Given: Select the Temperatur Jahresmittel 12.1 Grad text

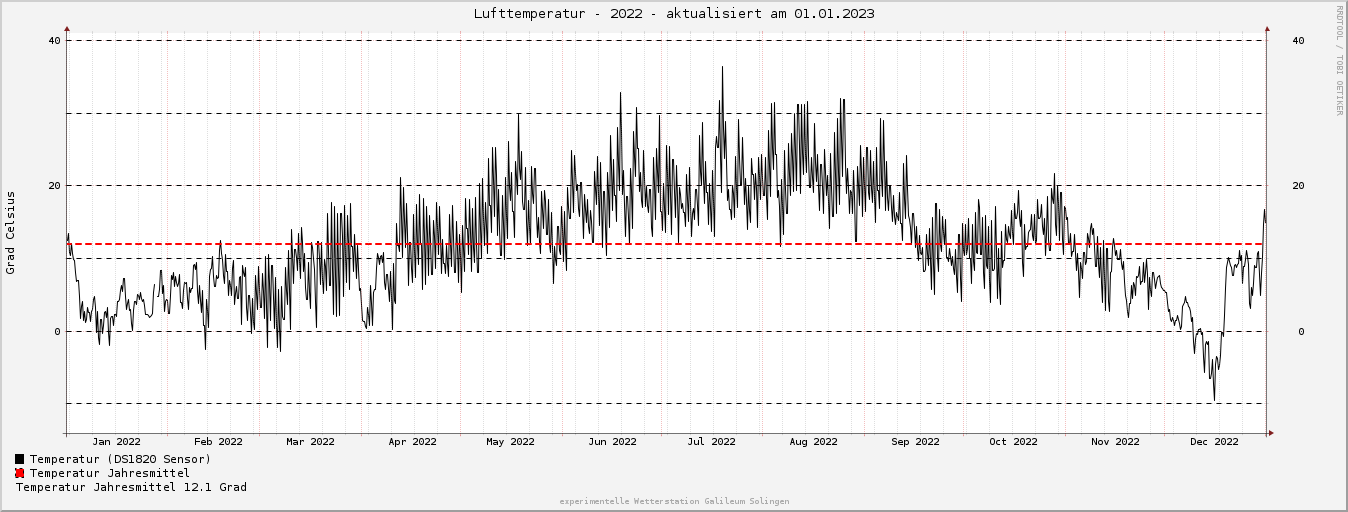Looking at the screenshot, I should [x=131, y=487].
